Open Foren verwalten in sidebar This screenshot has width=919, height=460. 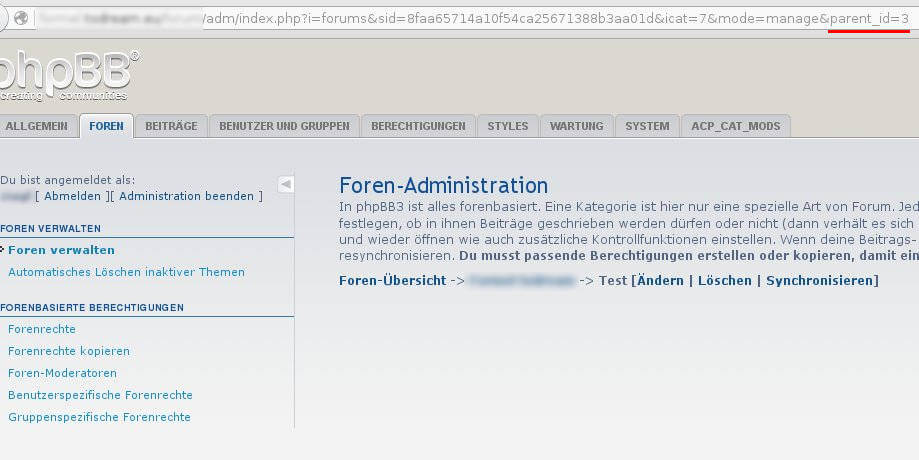(61, 250)
